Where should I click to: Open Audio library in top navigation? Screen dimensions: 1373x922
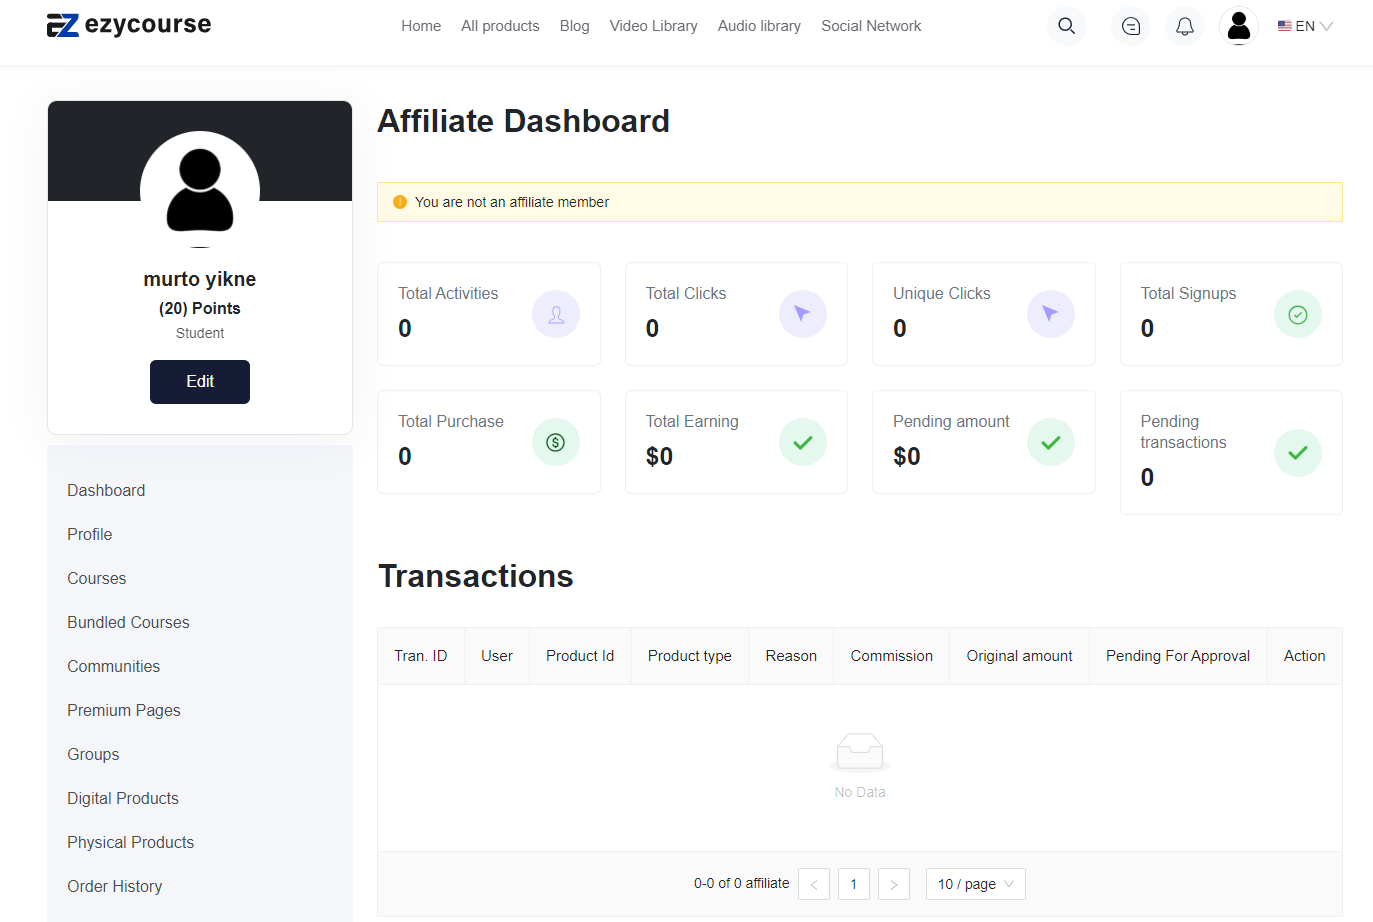click(759, 26)
